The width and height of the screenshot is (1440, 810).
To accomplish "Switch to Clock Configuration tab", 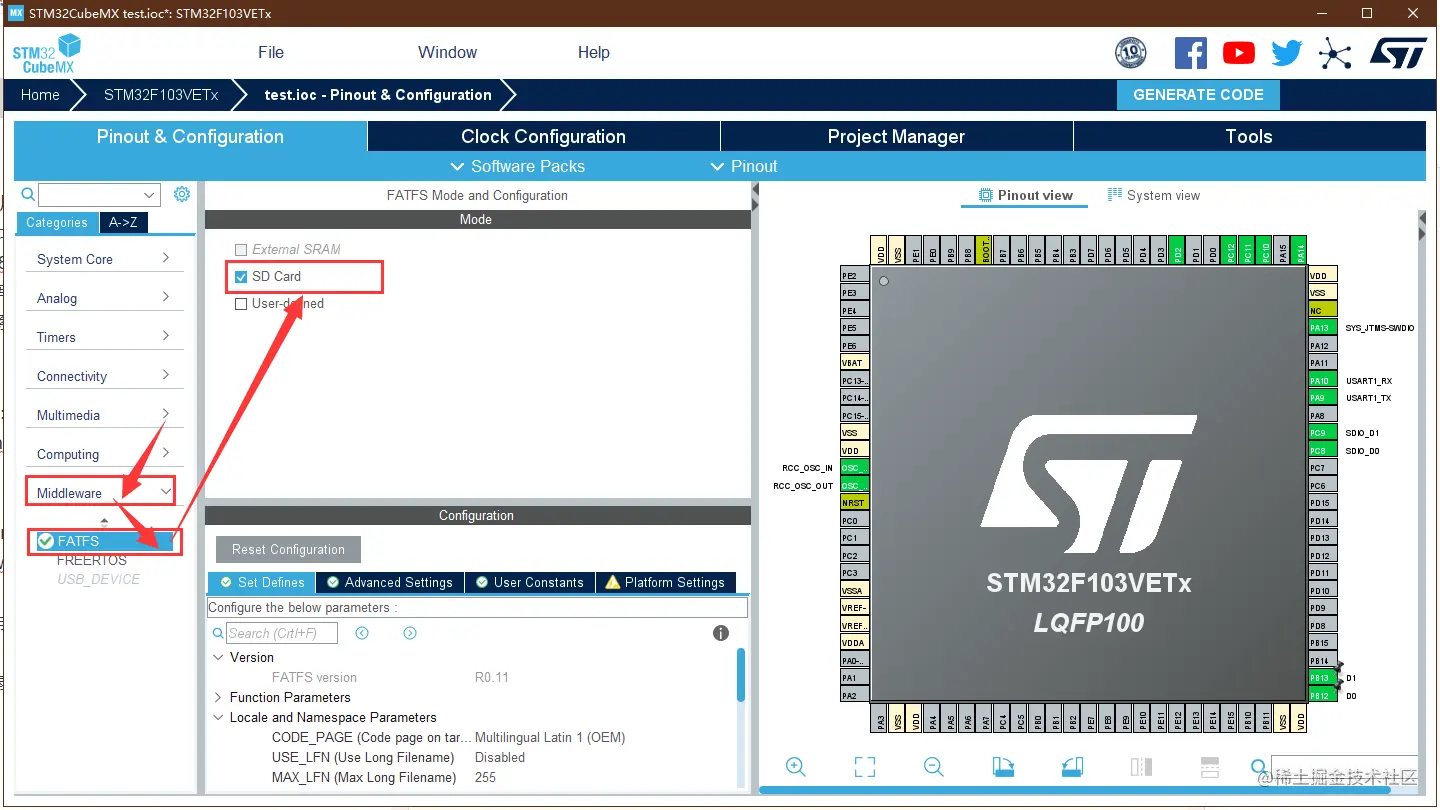I will [543, 137].
